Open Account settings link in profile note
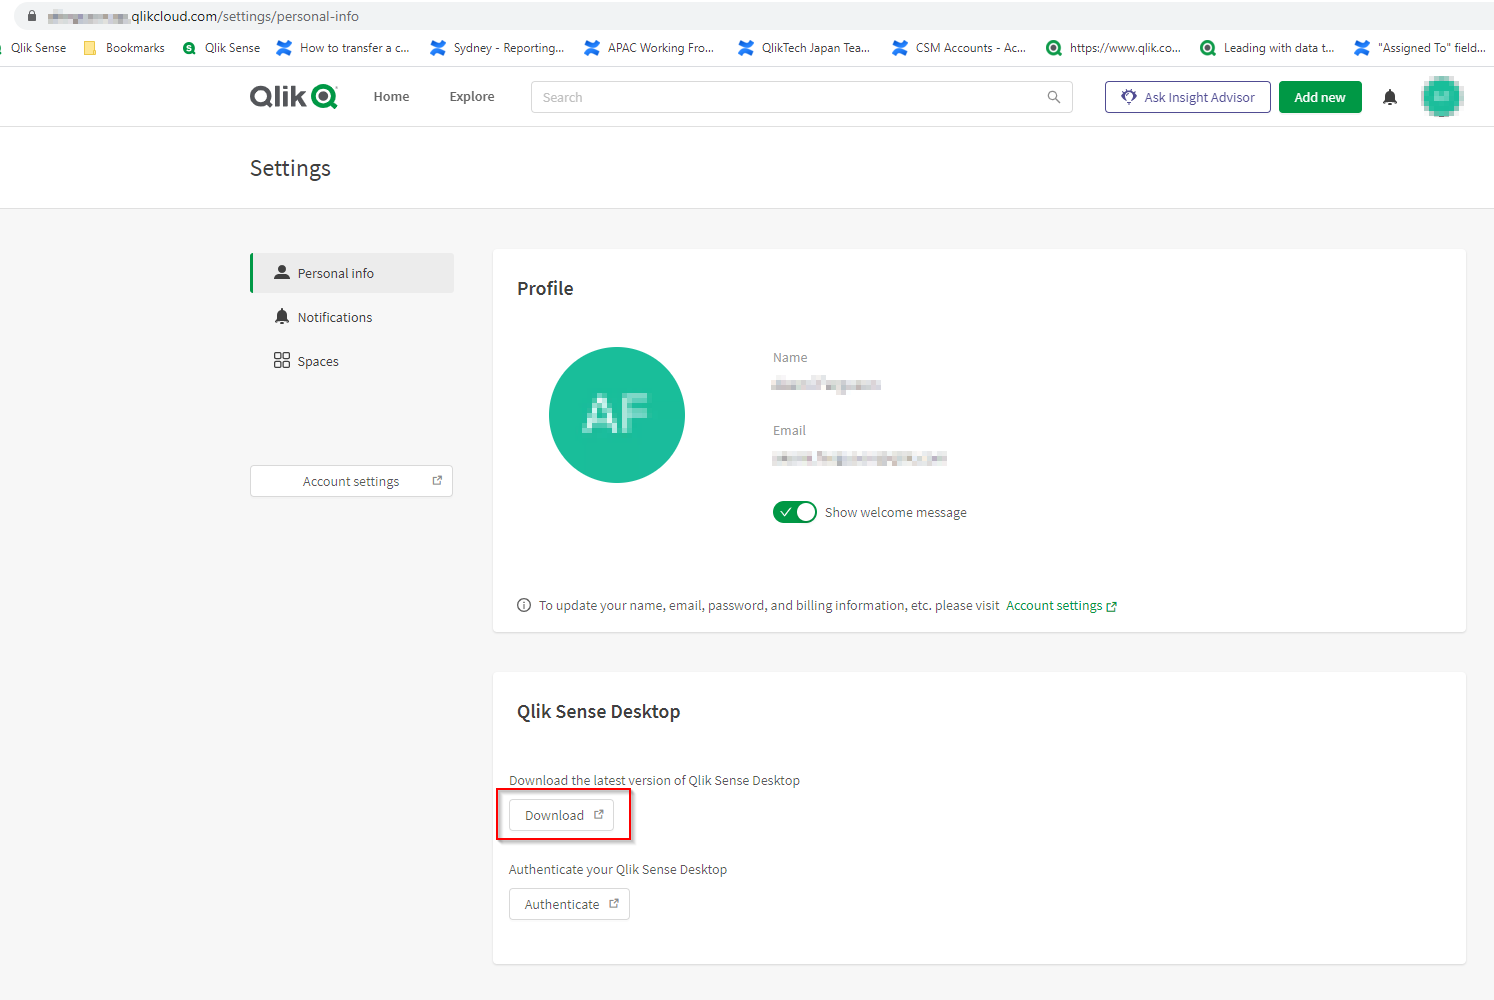Screen dimensions: 1494x1000 tap(1061, 606)
